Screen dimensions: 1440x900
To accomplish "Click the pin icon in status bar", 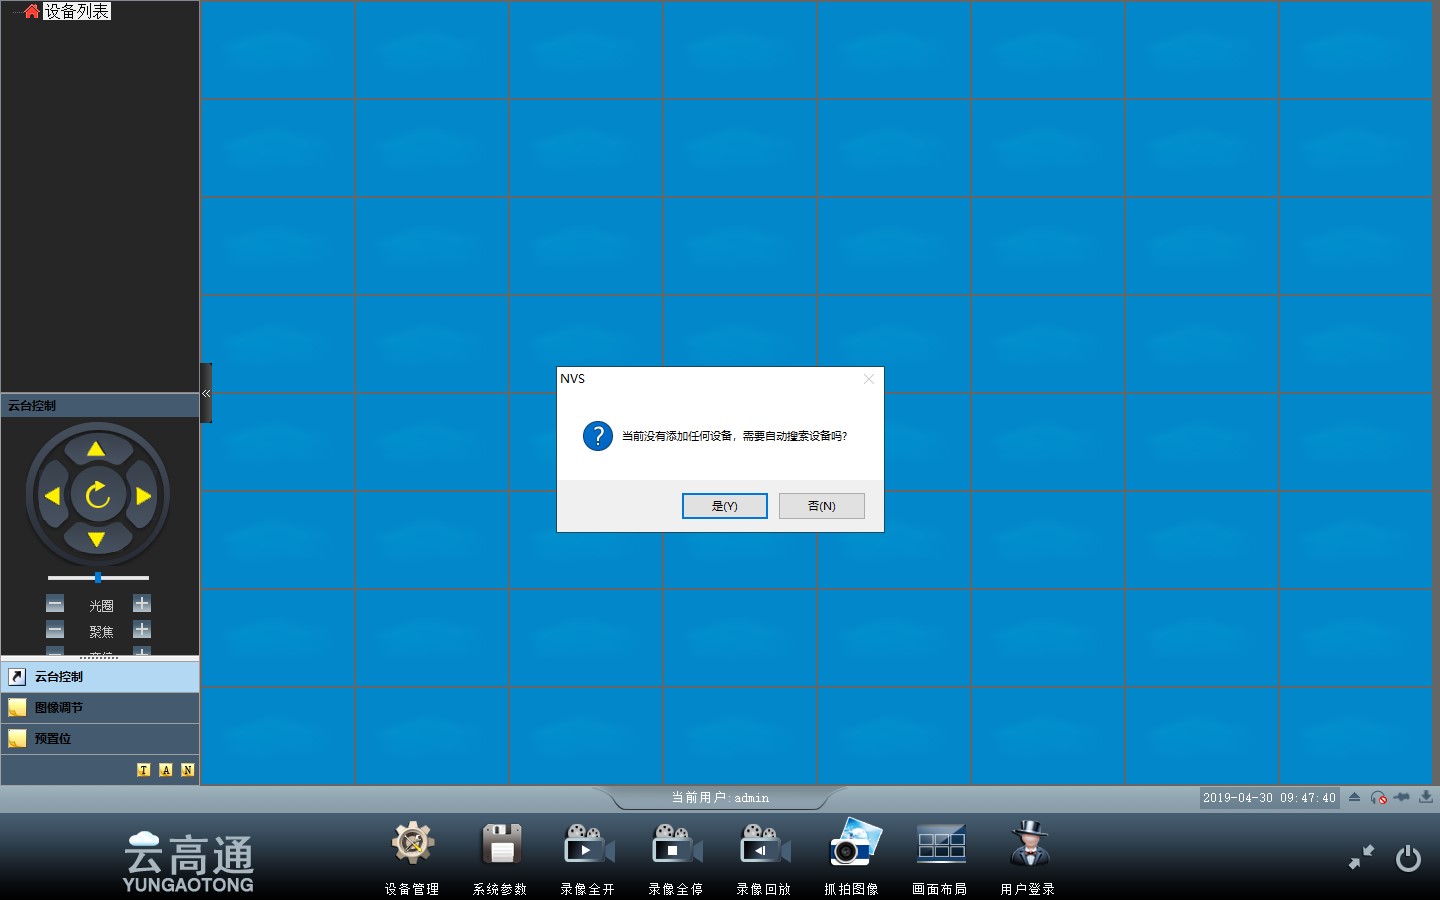I will (1402, 797).
